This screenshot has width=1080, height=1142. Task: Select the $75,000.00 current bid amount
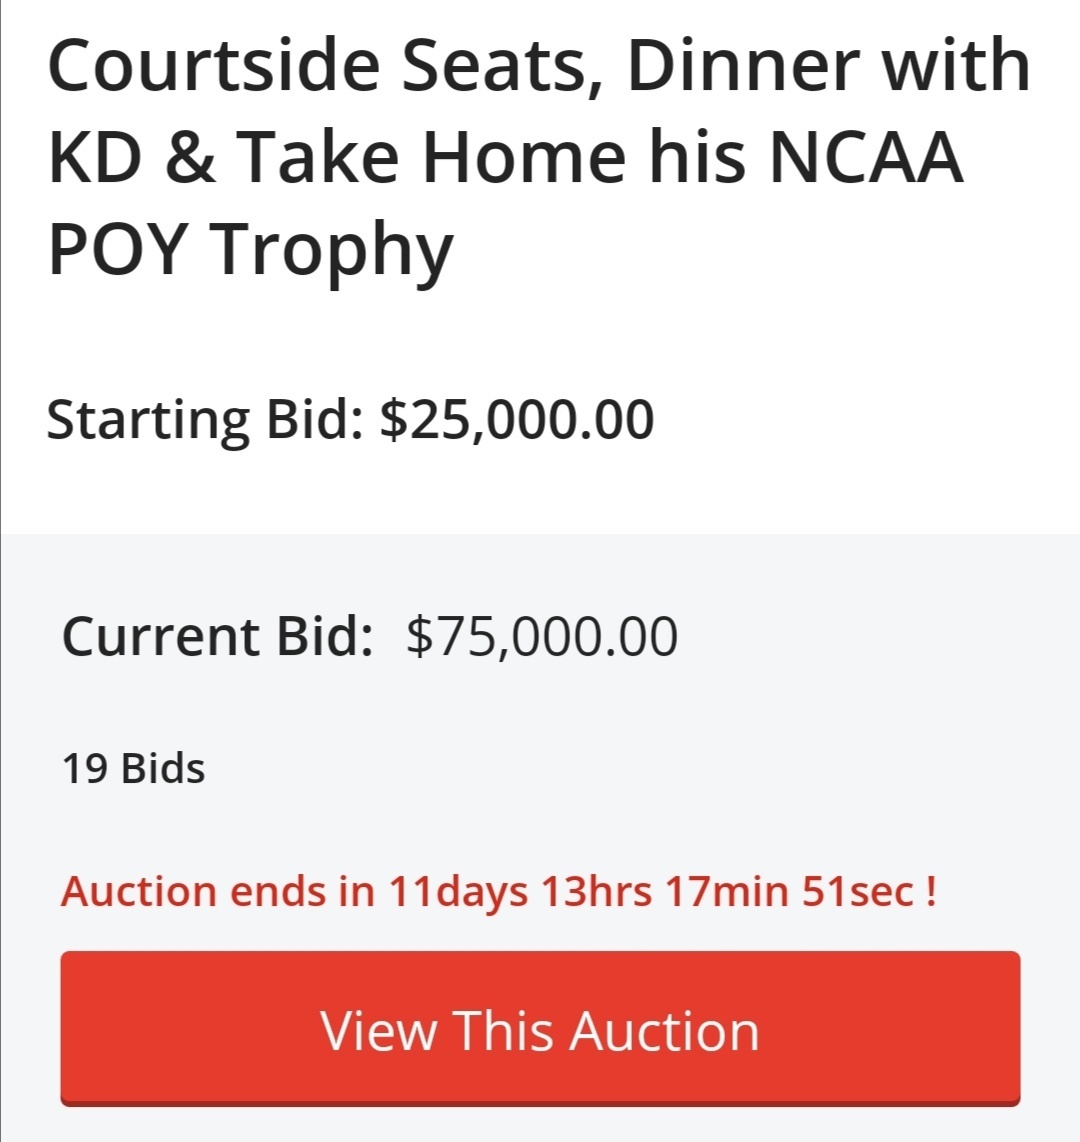tap(542, 637)
